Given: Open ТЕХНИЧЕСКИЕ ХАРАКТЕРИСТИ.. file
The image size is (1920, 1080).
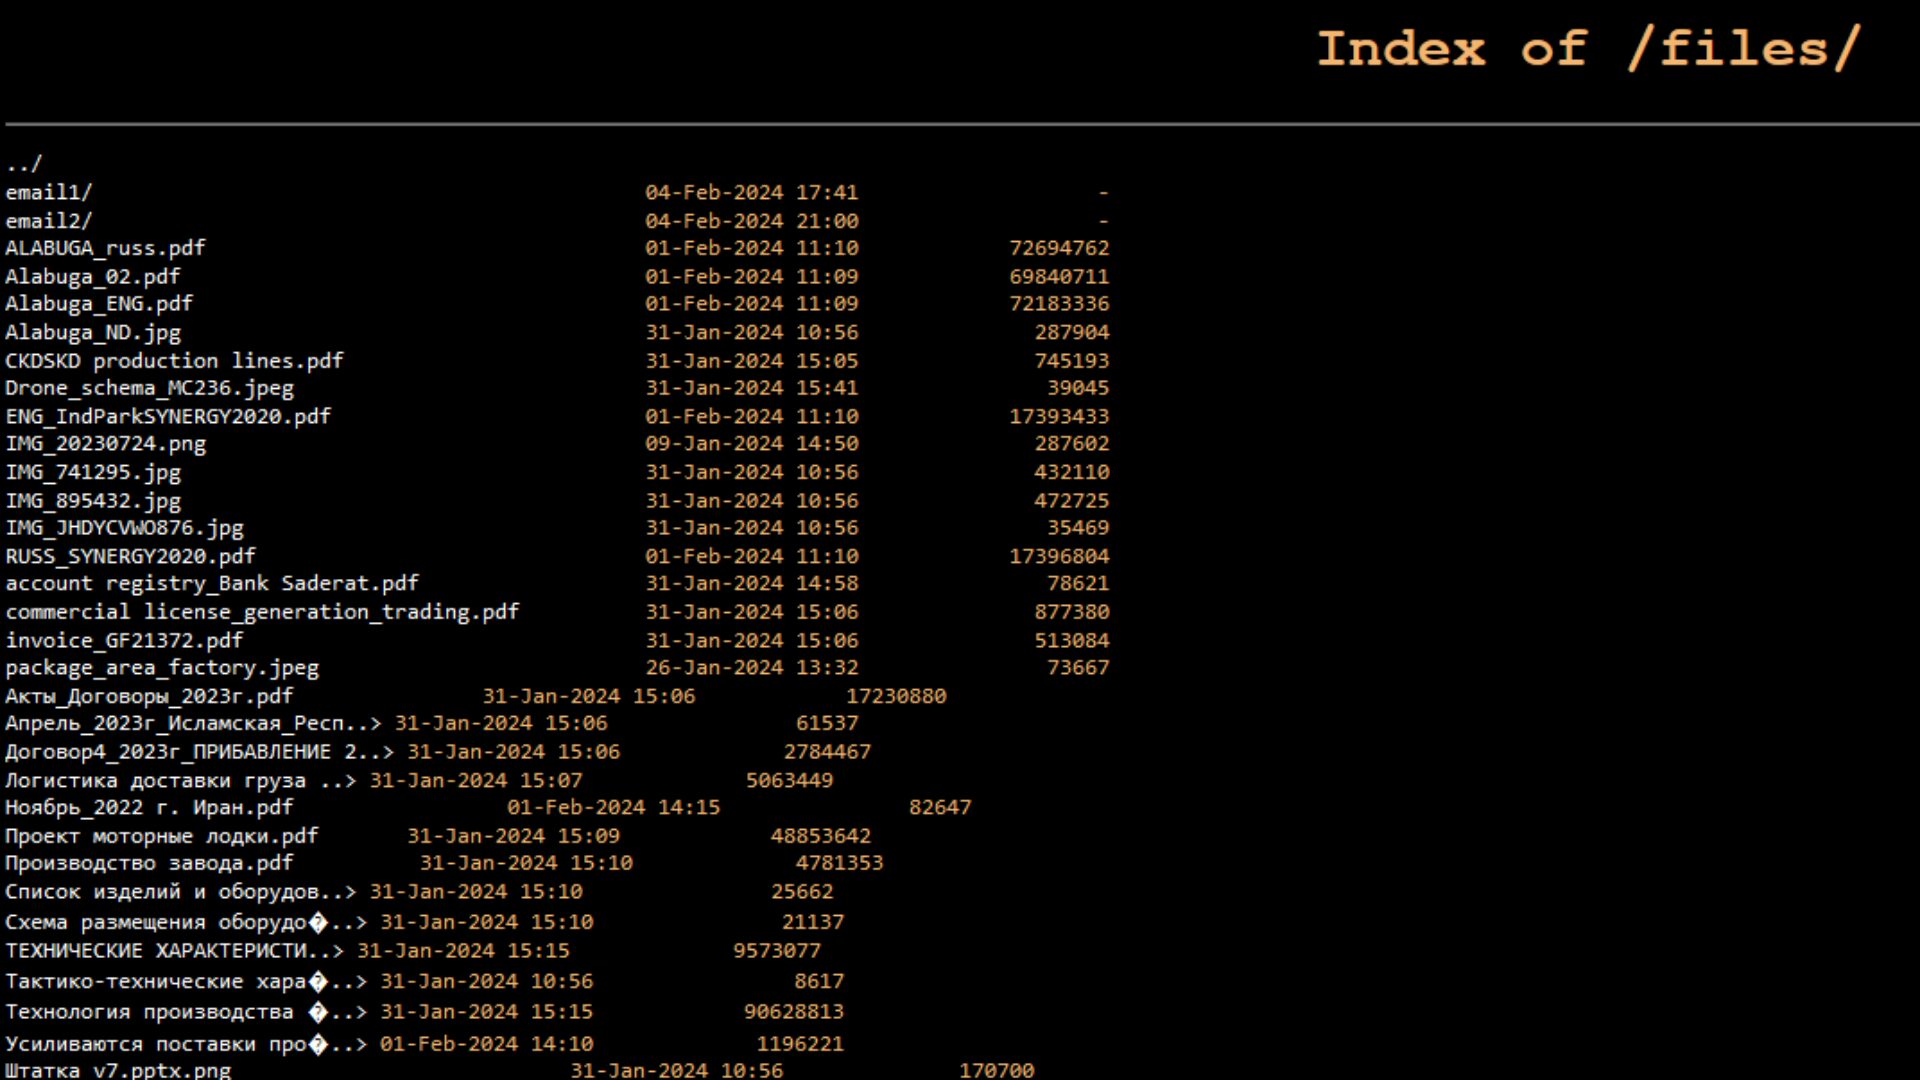Looking at the screenshot, I should tap(174, 951).
